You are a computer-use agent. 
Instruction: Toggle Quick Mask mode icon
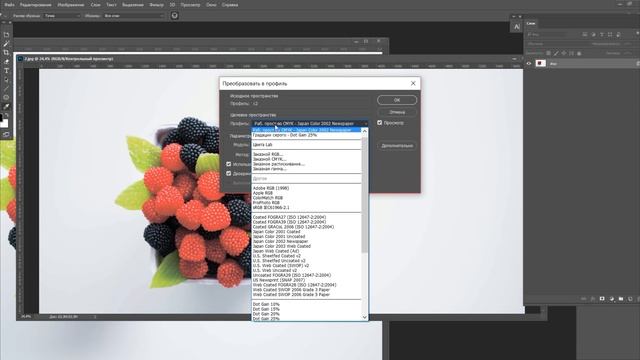click(x=6, y=134)
